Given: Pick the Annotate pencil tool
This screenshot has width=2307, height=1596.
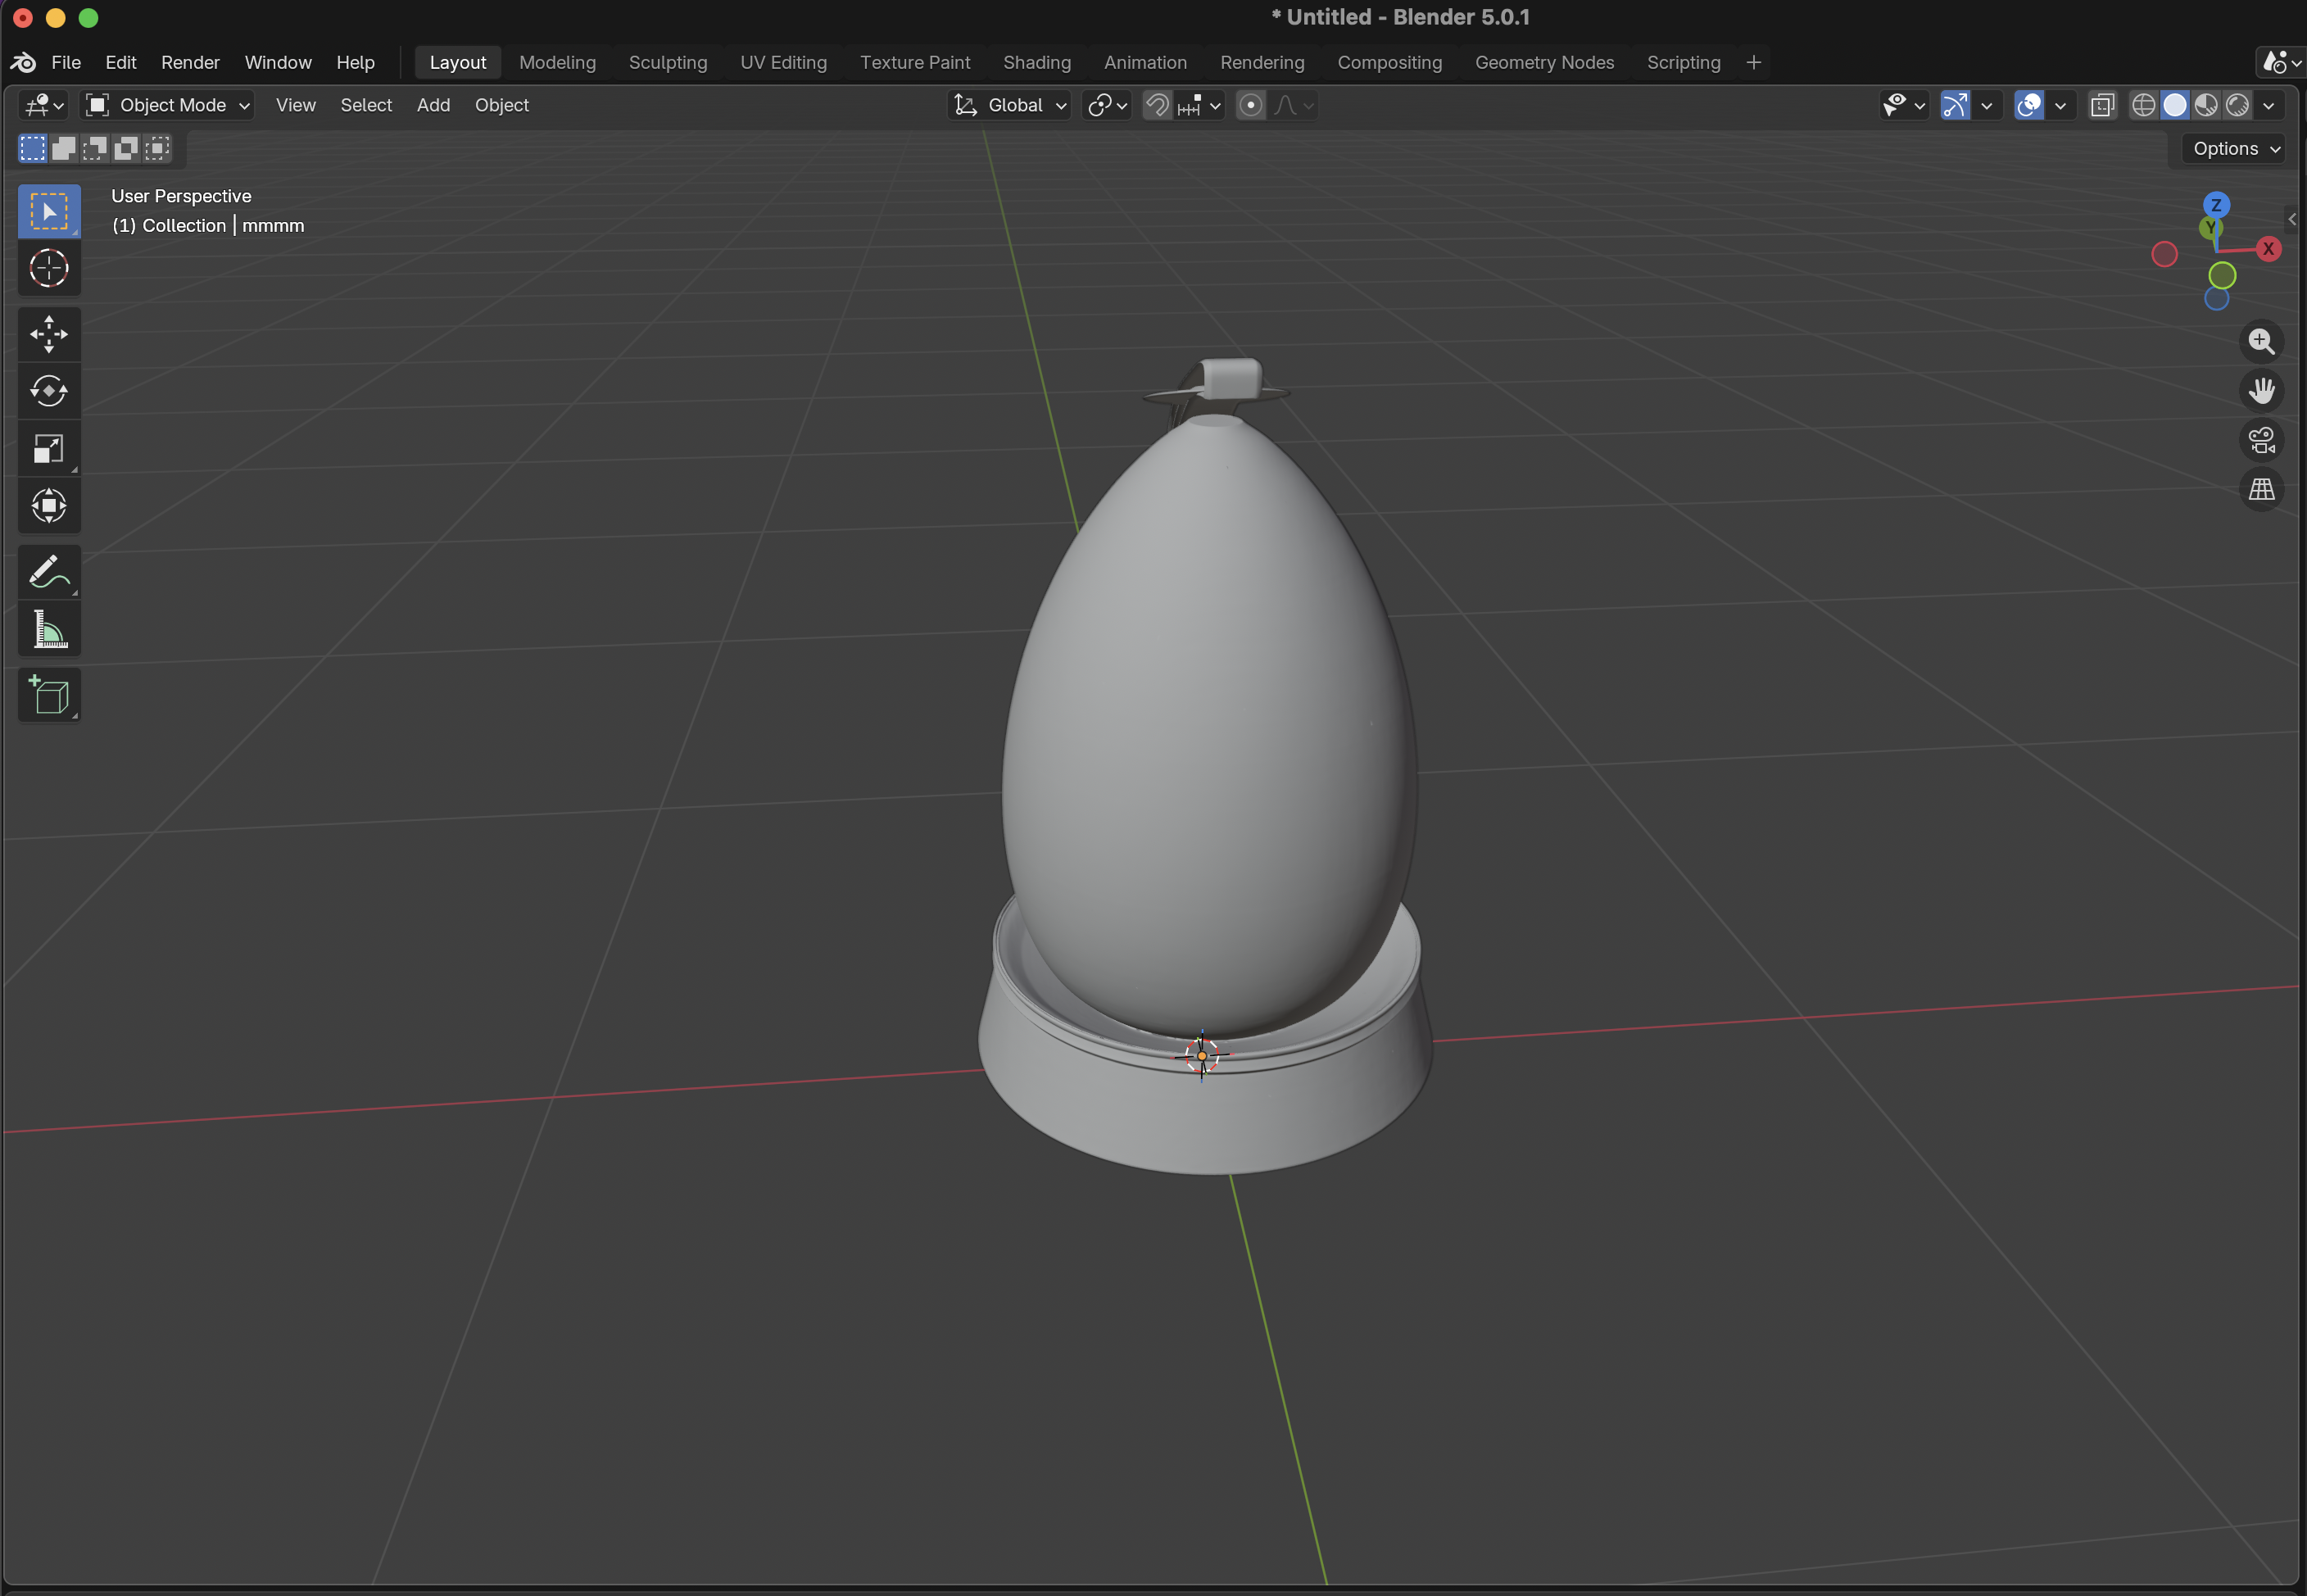Looking at the screenshot, I should click(49, 572).
